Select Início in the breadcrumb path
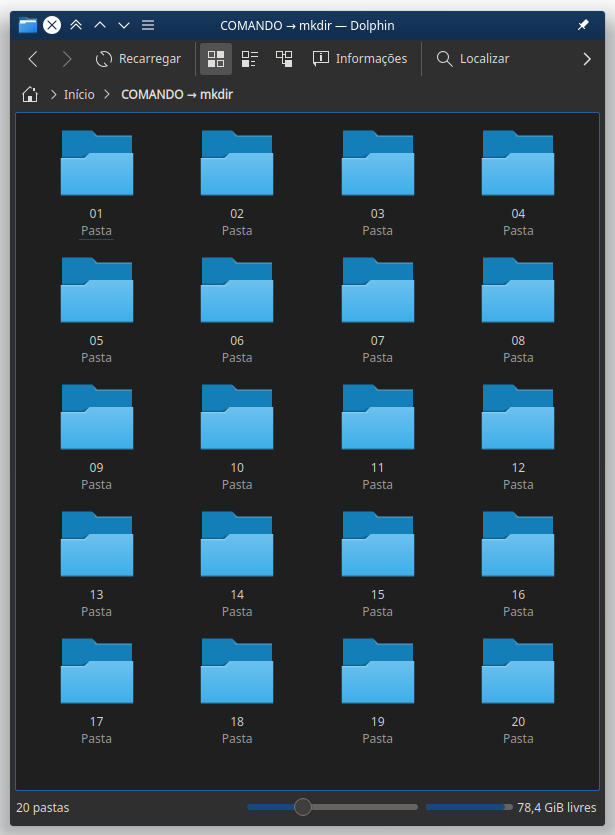Viewport: 615px width, 835px height. [x=79, y=95]
